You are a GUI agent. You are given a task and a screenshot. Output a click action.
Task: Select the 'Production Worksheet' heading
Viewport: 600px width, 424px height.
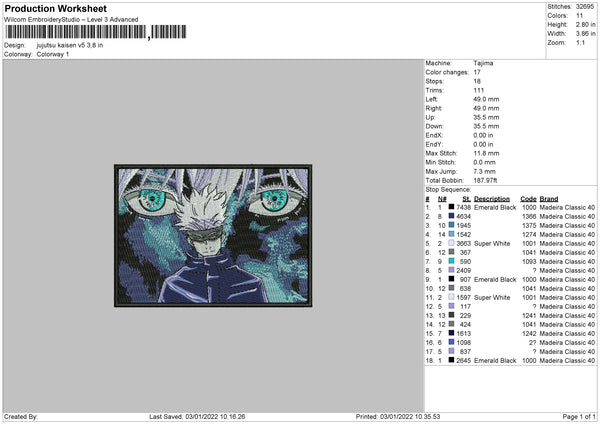coord(55,8)
